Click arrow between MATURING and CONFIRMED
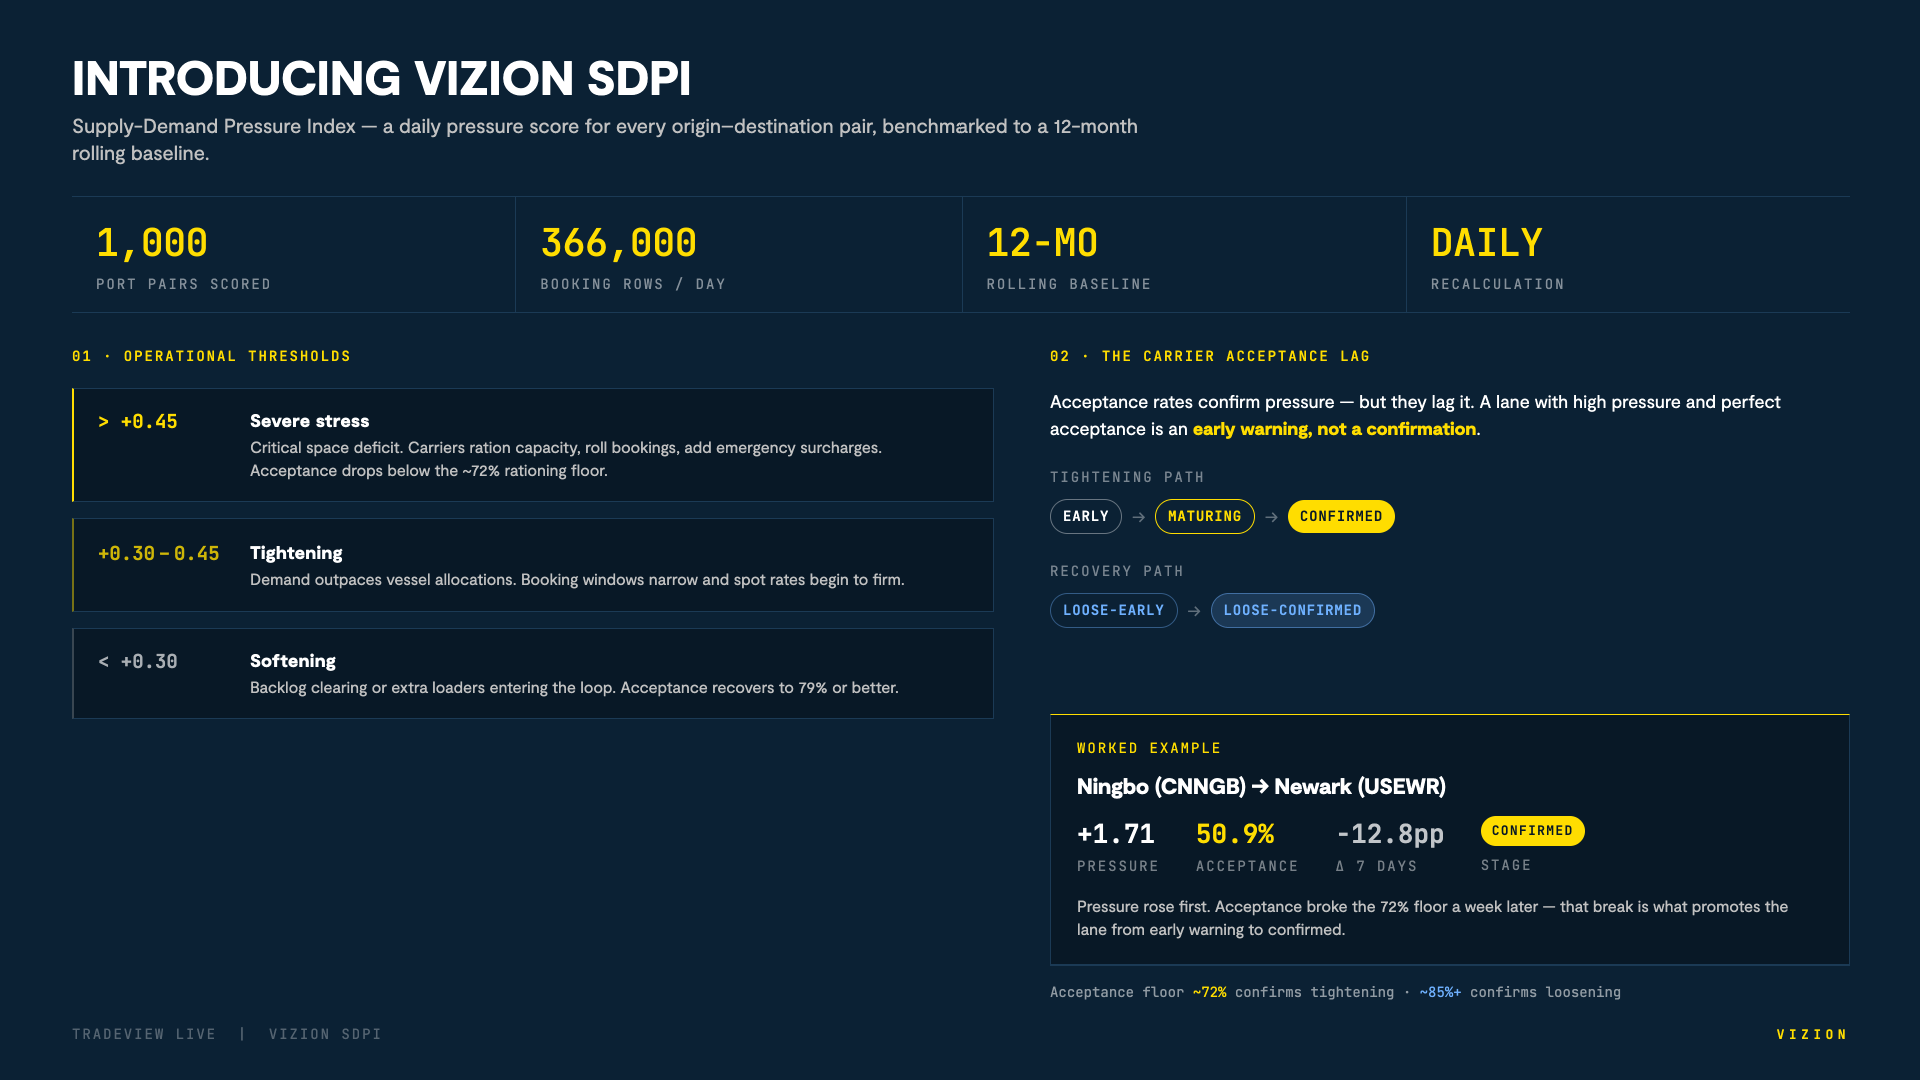Image resolution: width=1920 pixels, height=1080 pixels. (1271, 517)
